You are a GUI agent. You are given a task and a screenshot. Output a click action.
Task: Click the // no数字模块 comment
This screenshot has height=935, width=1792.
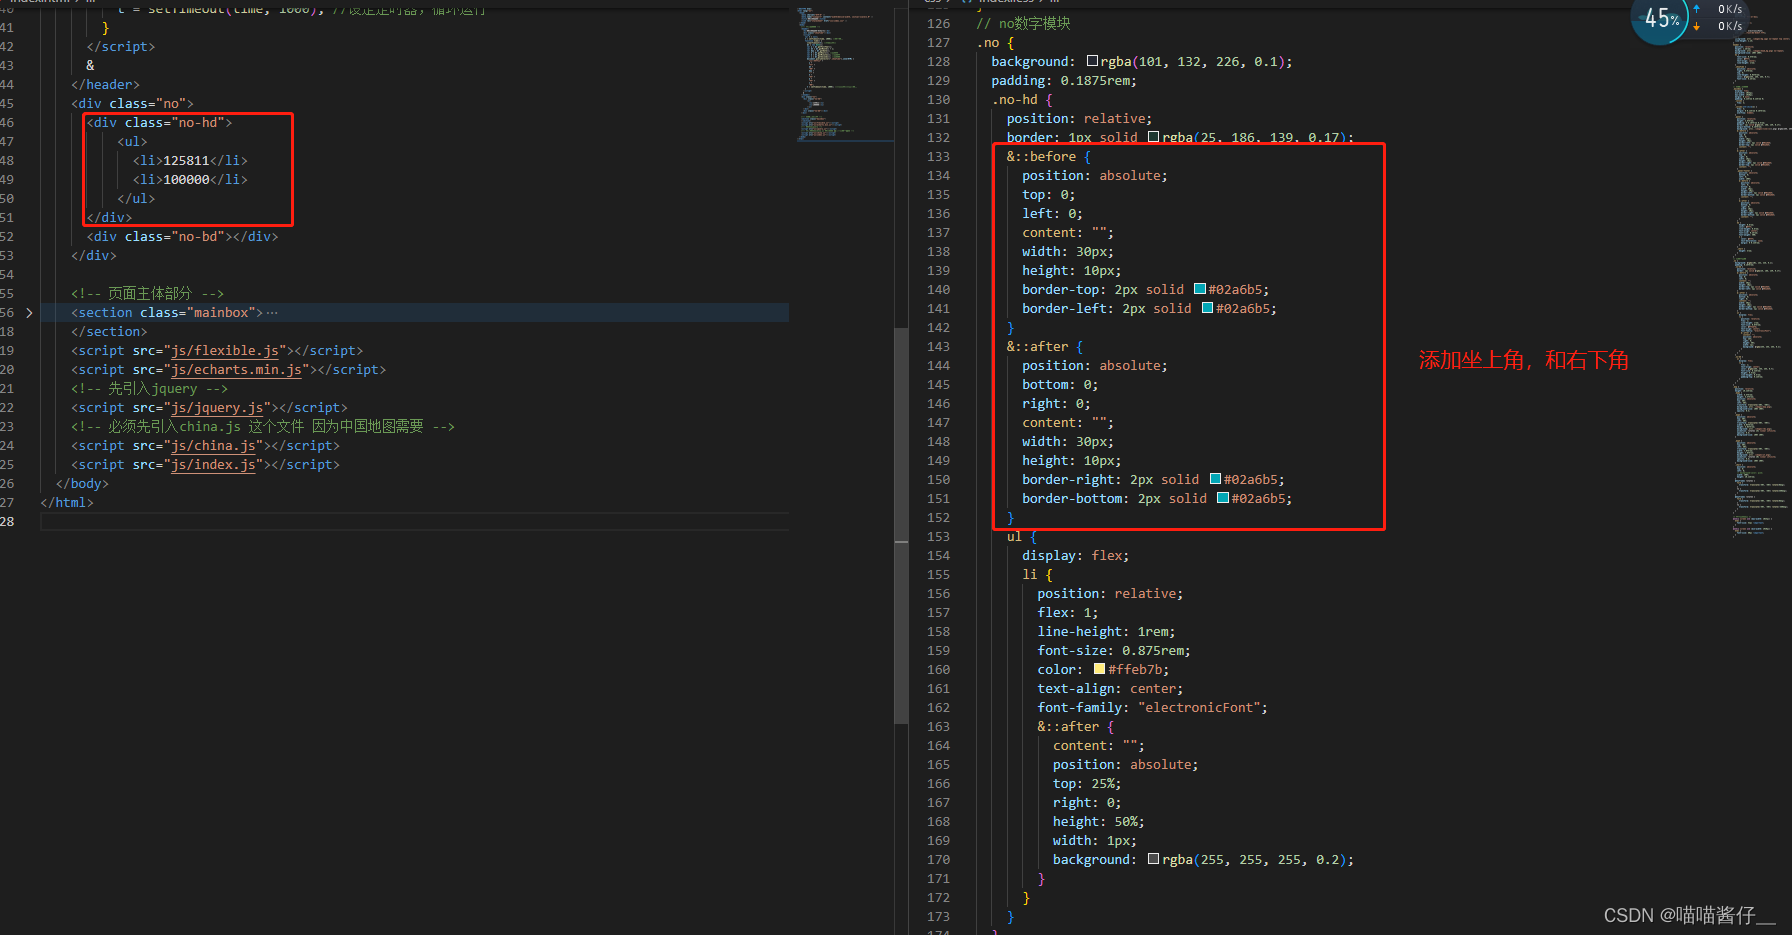[x=1023, y=23]
